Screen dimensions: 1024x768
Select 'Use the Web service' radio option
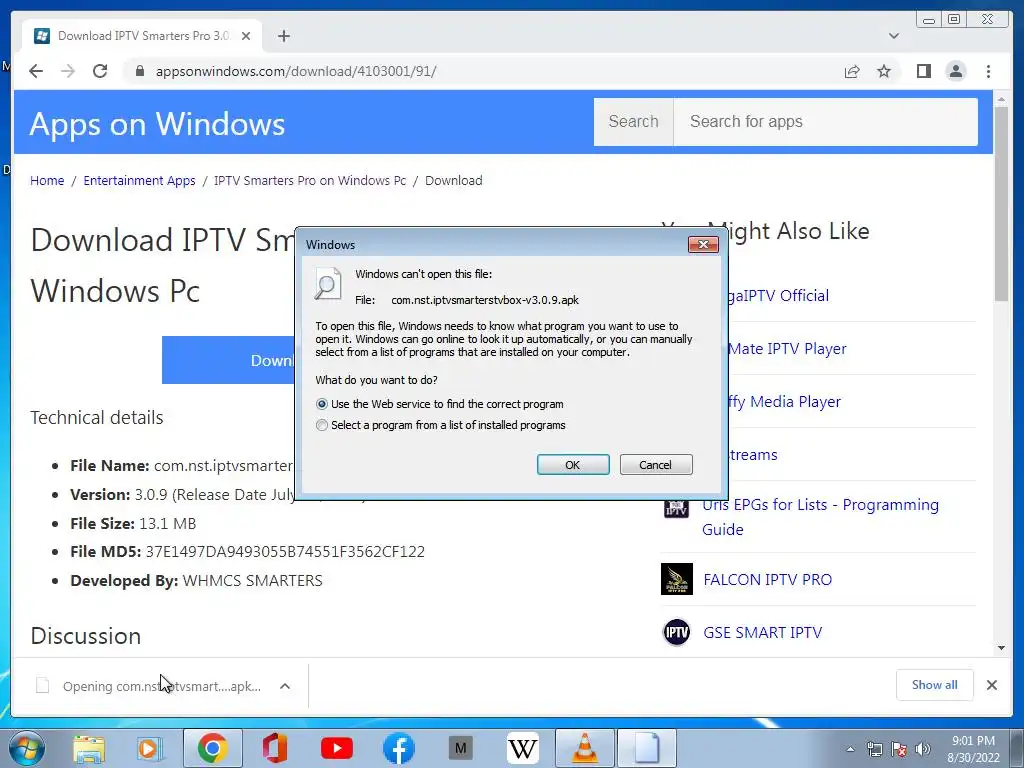pyautogui.click(x=321, y=404)
